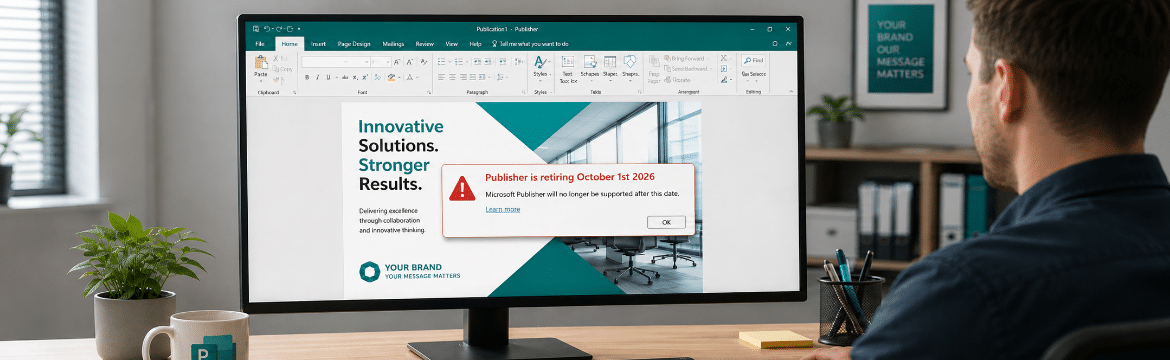This screenshot has width=1170, height=360.
Task: Click the bullets list icon in Paragraph group
Action: pyautogui.click(x=442, y=61)
